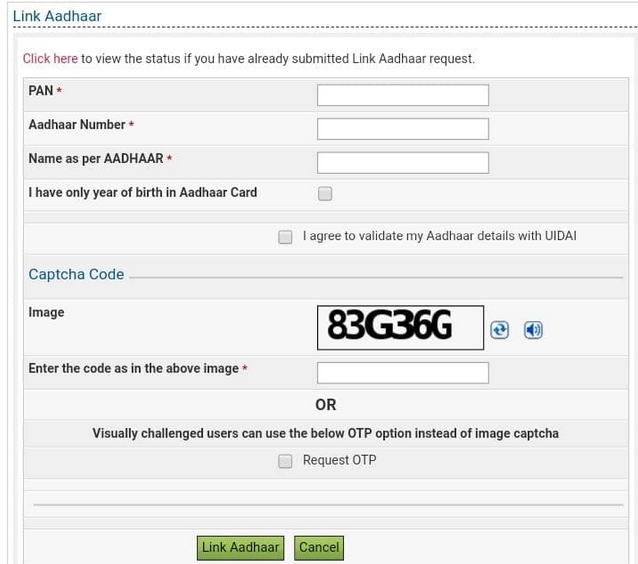The height and width of the screenshot is (564, 638).
Task: Click the PAN input field
Action: [403, 95]
